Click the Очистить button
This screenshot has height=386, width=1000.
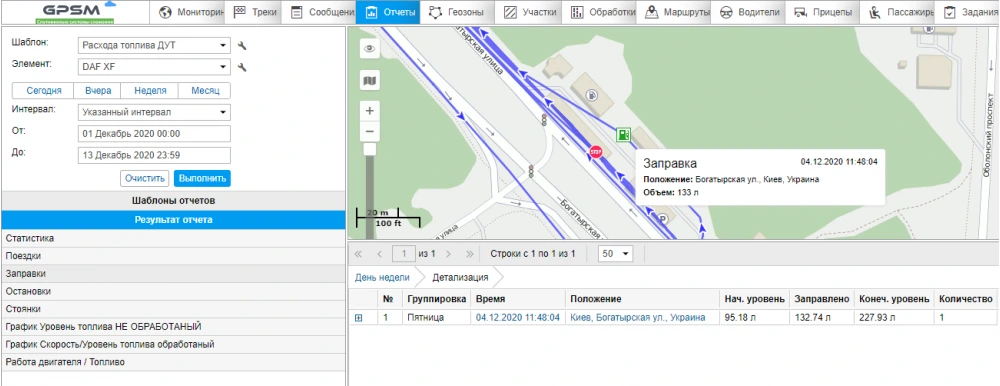click(x=145, y=178)
